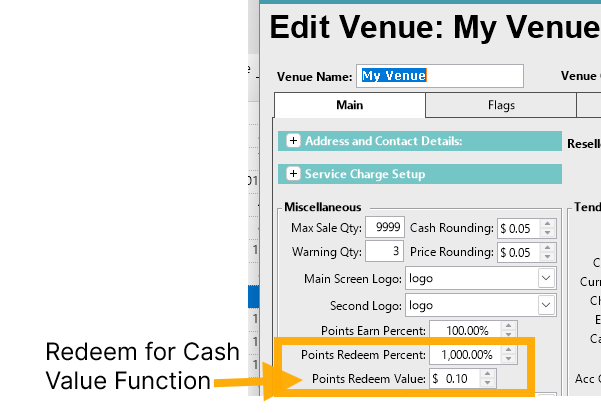Screen dimensions: 601x413
Task: Open the Second Logo dropdown
Action: (546, 305)
